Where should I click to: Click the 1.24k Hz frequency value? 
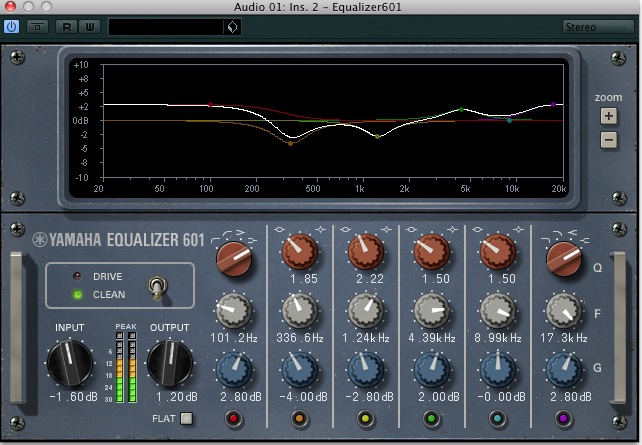click(366, 338)
